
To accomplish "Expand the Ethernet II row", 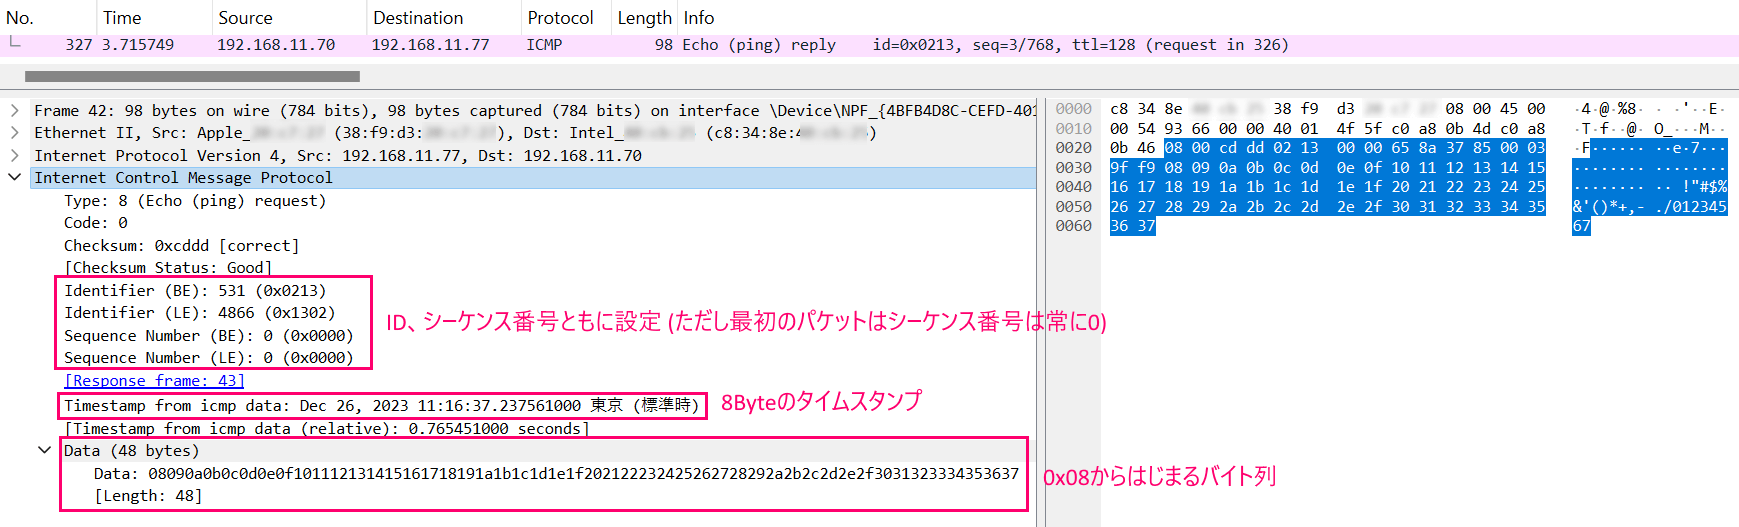I will [14, 133].
